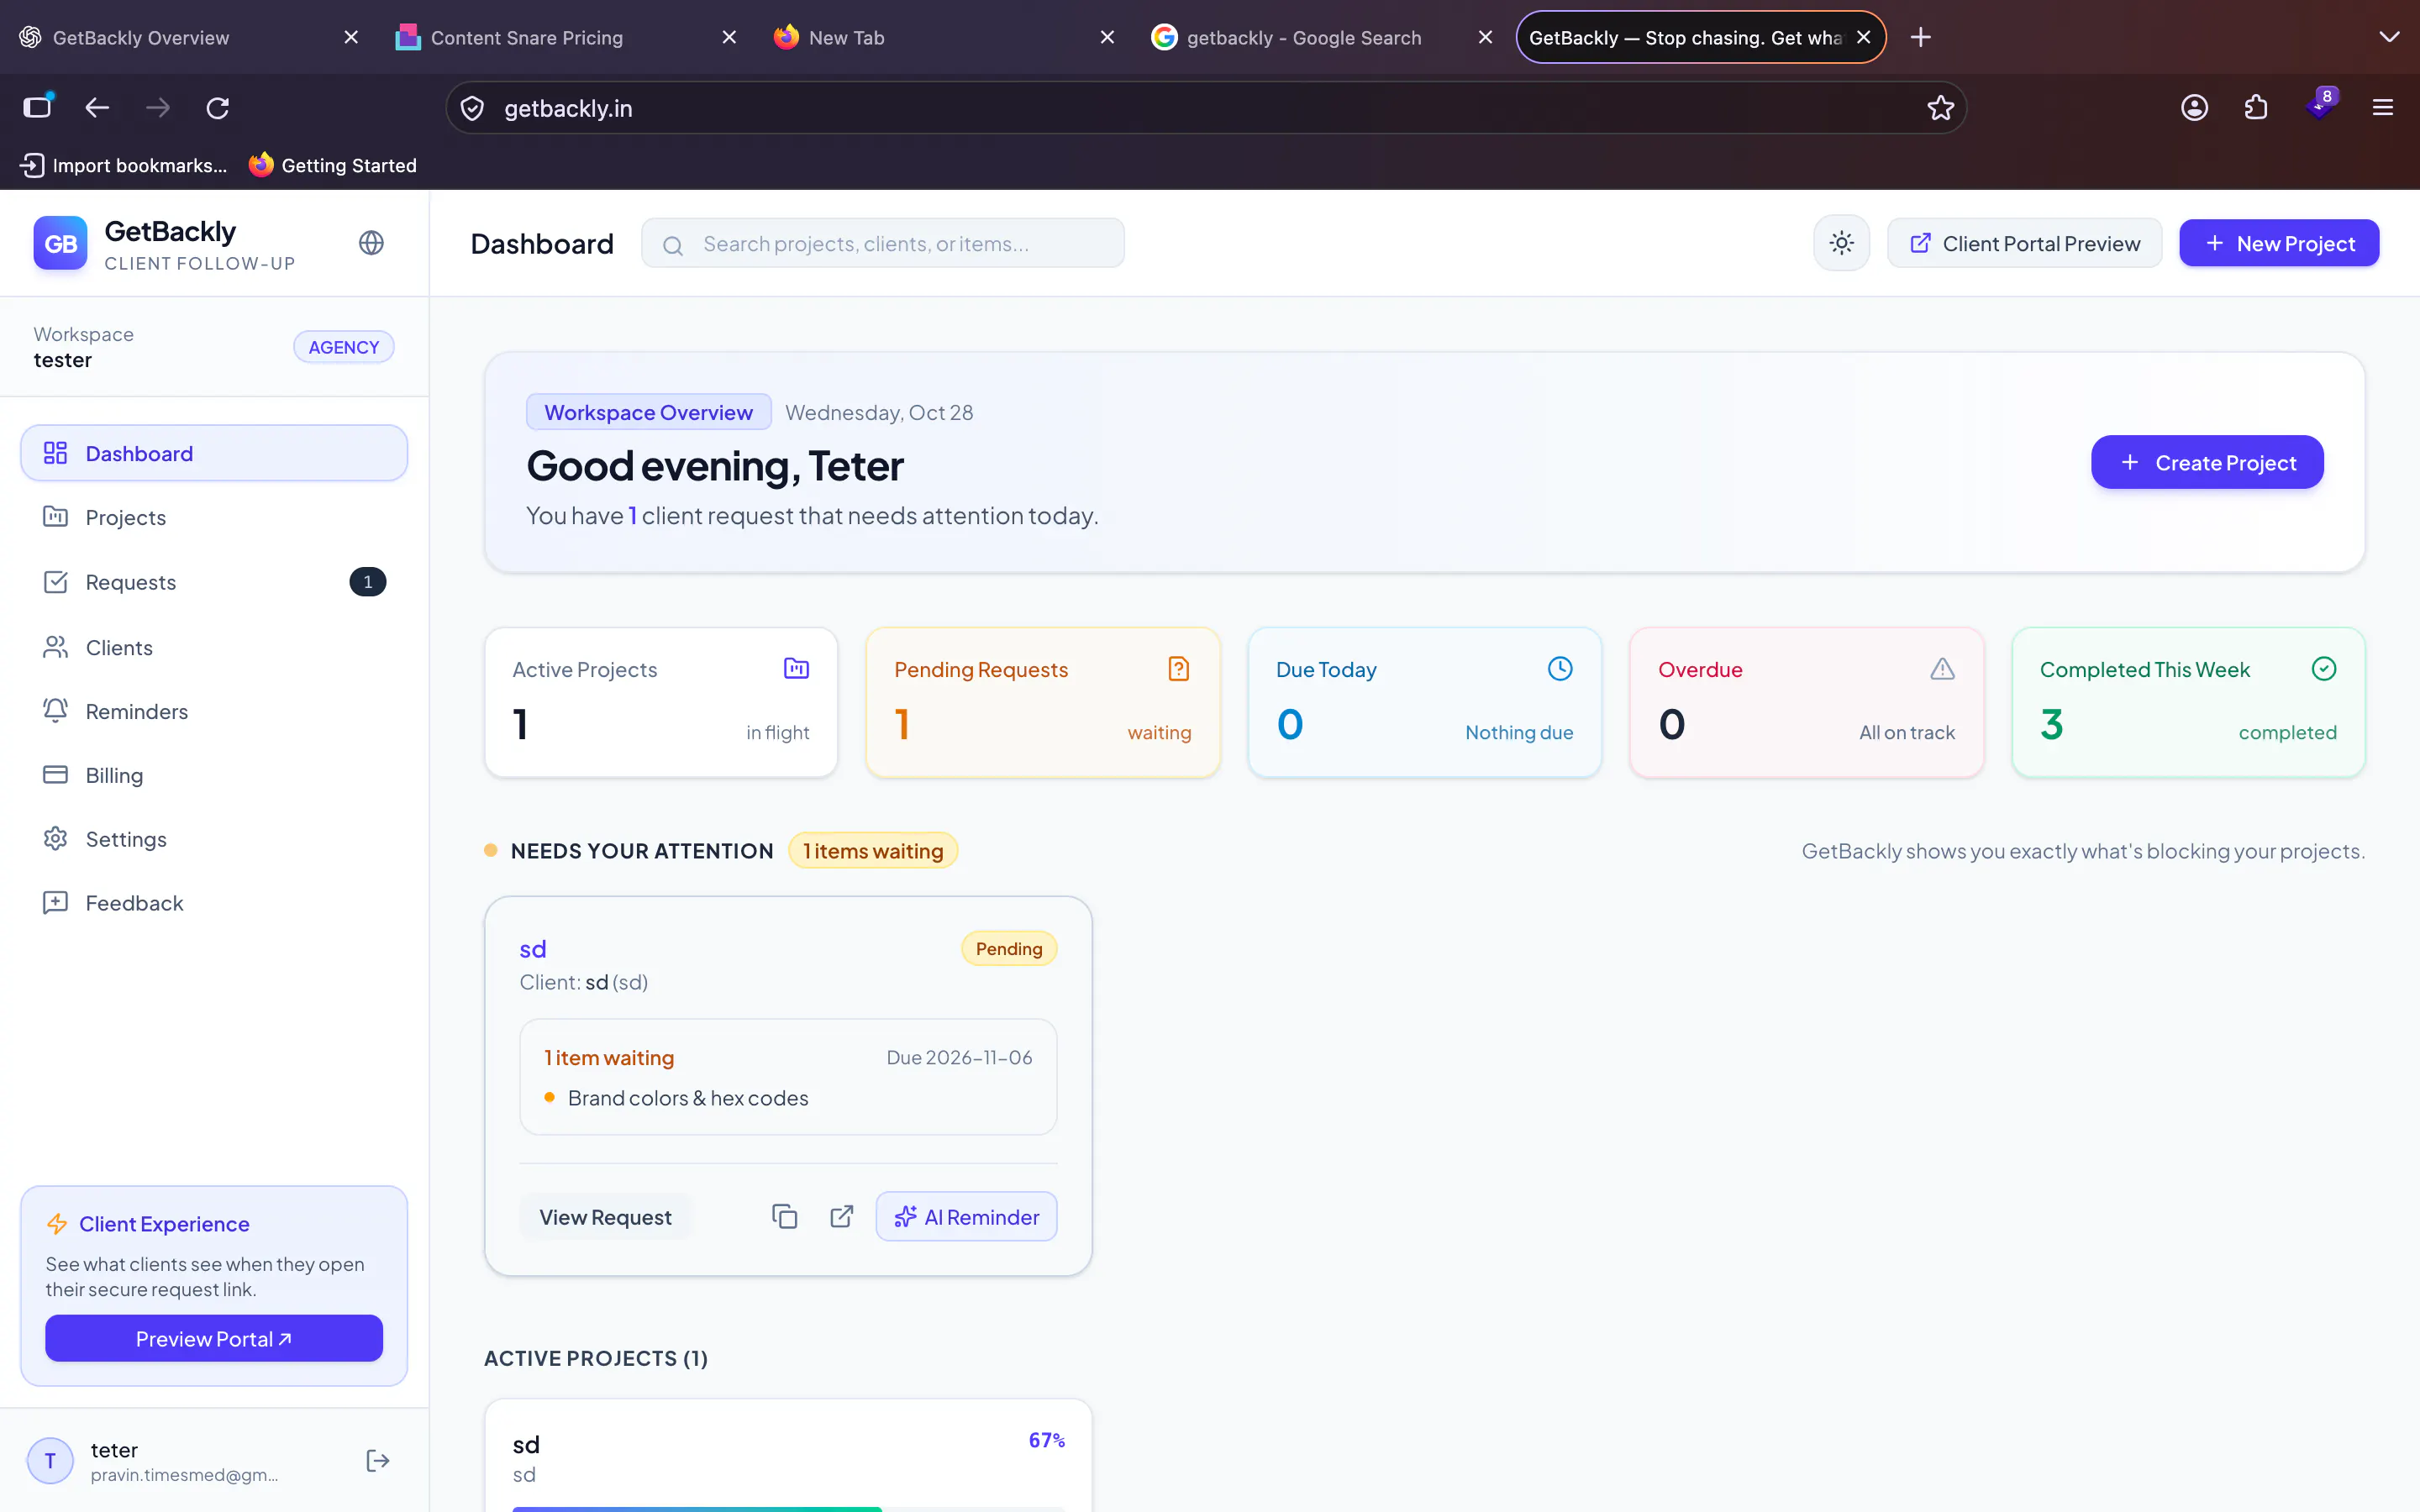Image resolution: width=2420 pixels, height=1512 pixels.
Task: Click the Preview Portal button
Action: pos(214,1338)
